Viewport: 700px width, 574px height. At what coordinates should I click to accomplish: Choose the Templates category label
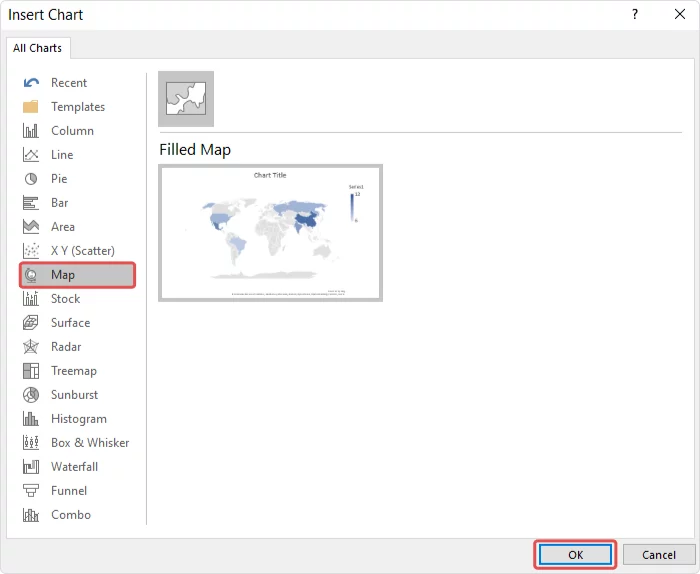[78, 107]
